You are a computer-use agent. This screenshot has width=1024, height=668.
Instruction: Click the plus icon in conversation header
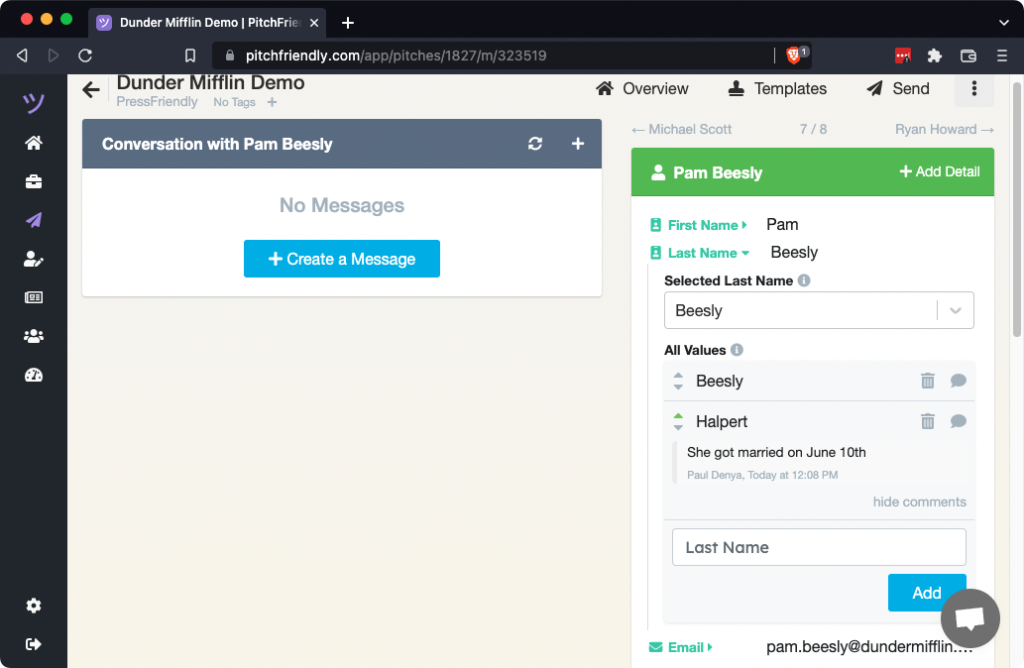[x=577, y=144]
